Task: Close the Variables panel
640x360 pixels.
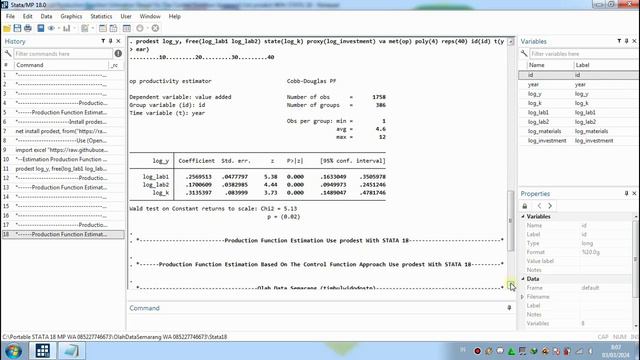Action: (x=634, y=41)
